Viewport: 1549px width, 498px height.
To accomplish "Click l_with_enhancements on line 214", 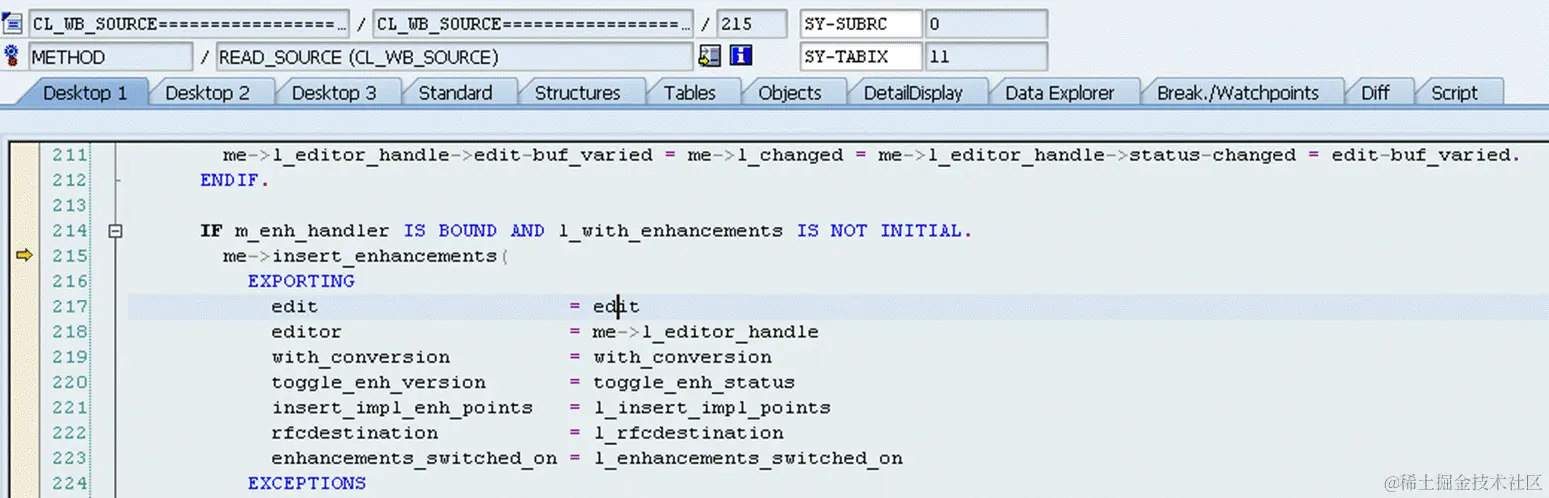I will click(670, 231).
